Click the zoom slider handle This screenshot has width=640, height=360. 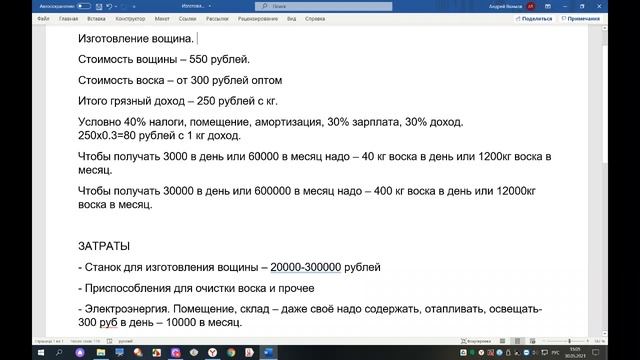(x=569, y=341)
